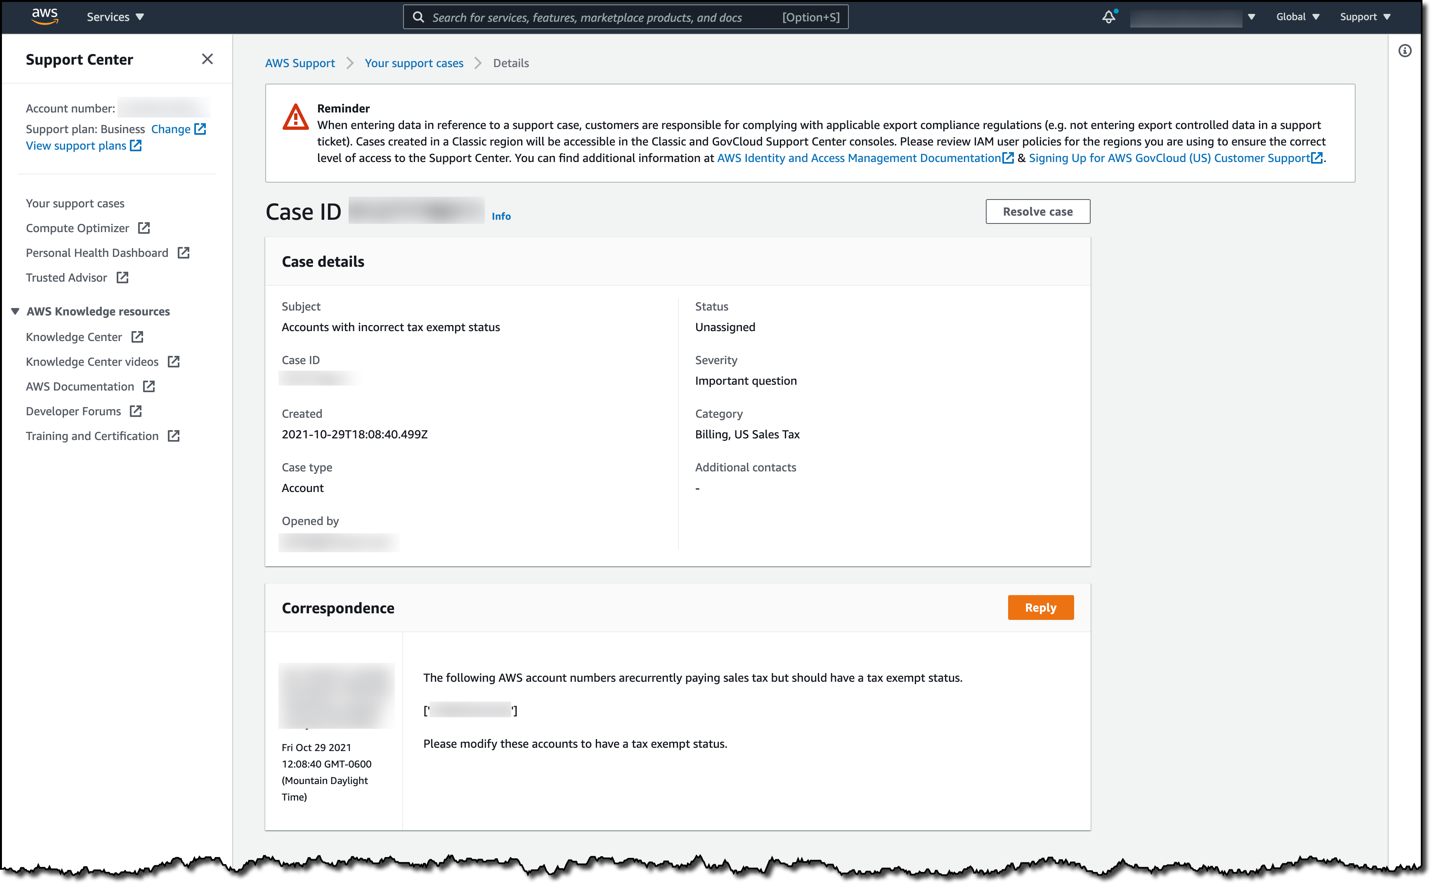Open Compute Optimizer sidebar item

point(78,228)
